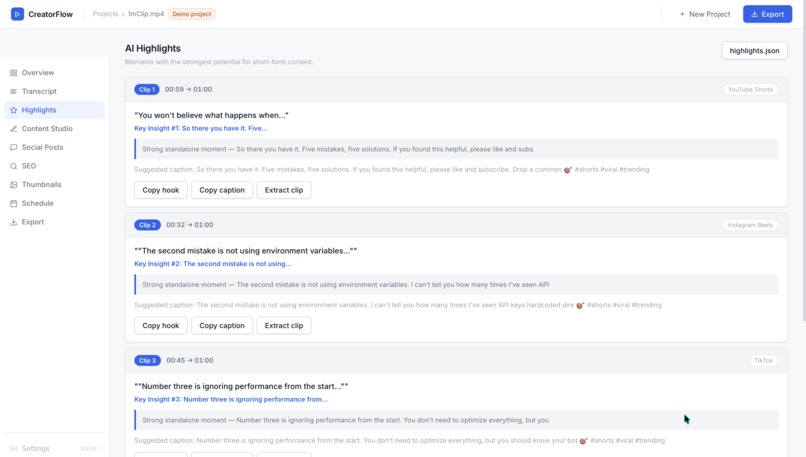Viewport: 806px width, 457px height.
Task: Open Thumbnails in sidebar
Action: pyautogui.click(x=54, y=185)
